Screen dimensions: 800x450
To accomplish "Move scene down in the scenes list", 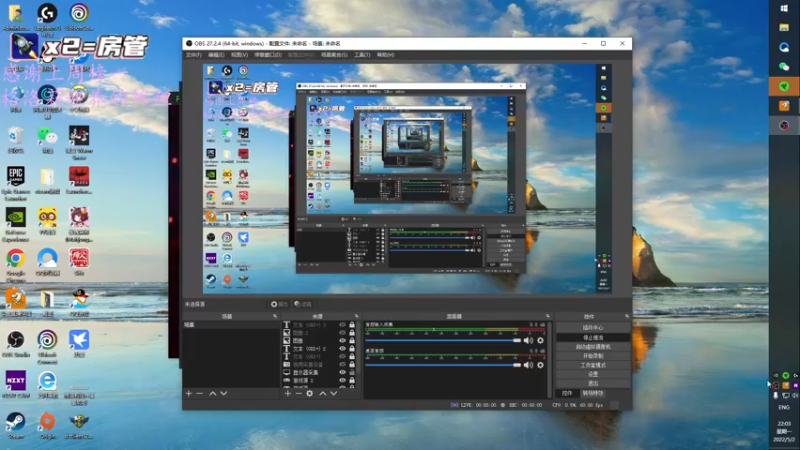I will pyautogui.click(x=223, y=393).
